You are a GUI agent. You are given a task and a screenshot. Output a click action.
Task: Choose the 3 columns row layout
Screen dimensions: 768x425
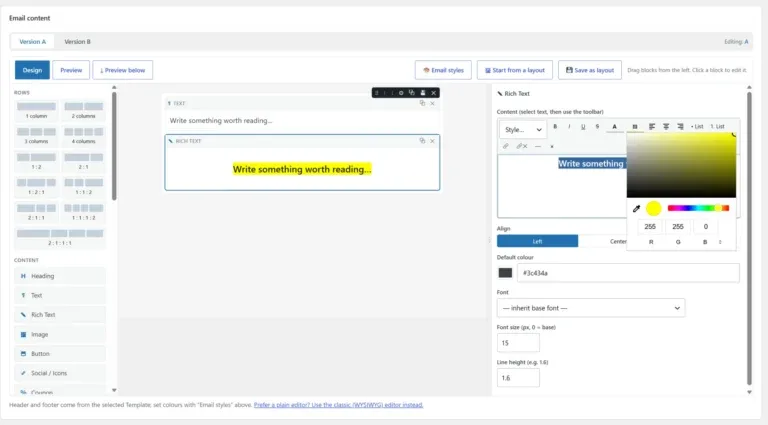click(x=36, y=136)
